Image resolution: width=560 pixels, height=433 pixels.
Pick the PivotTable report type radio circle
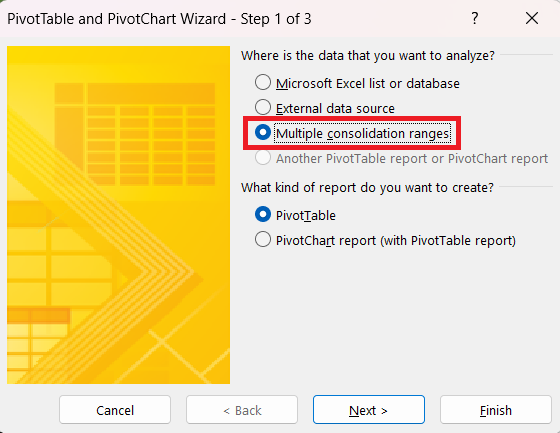point(263,214)
